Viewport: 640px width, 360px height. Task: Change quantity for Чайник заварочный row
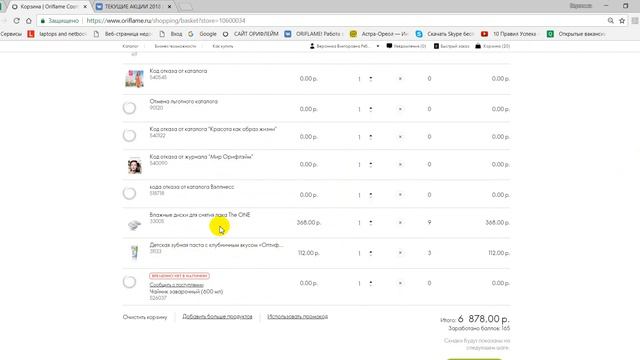[371, 283]
